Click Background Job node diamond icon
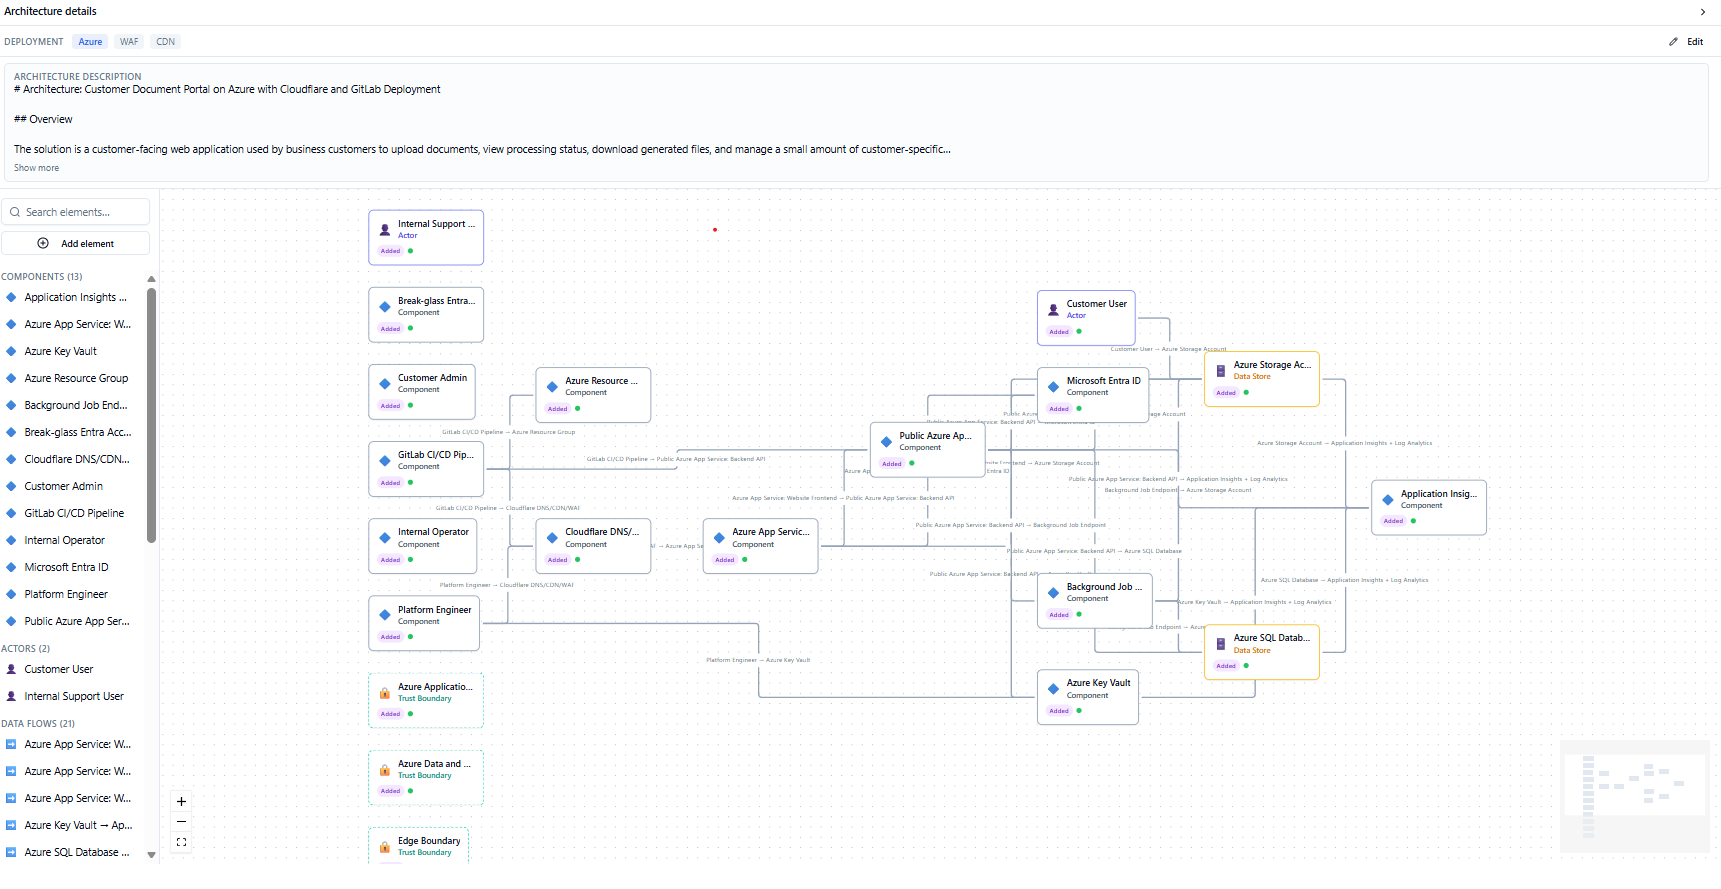 point(1053,592)
